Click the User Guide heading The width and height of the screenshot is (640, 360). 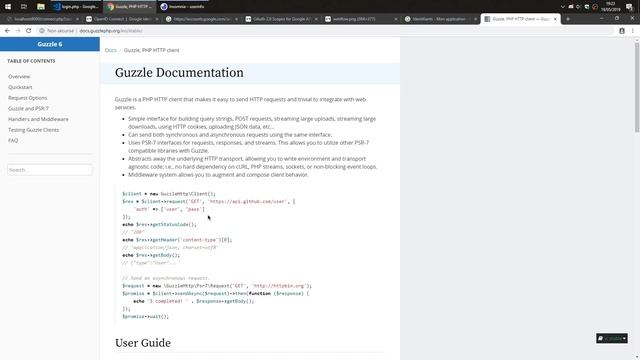[143, 343]
